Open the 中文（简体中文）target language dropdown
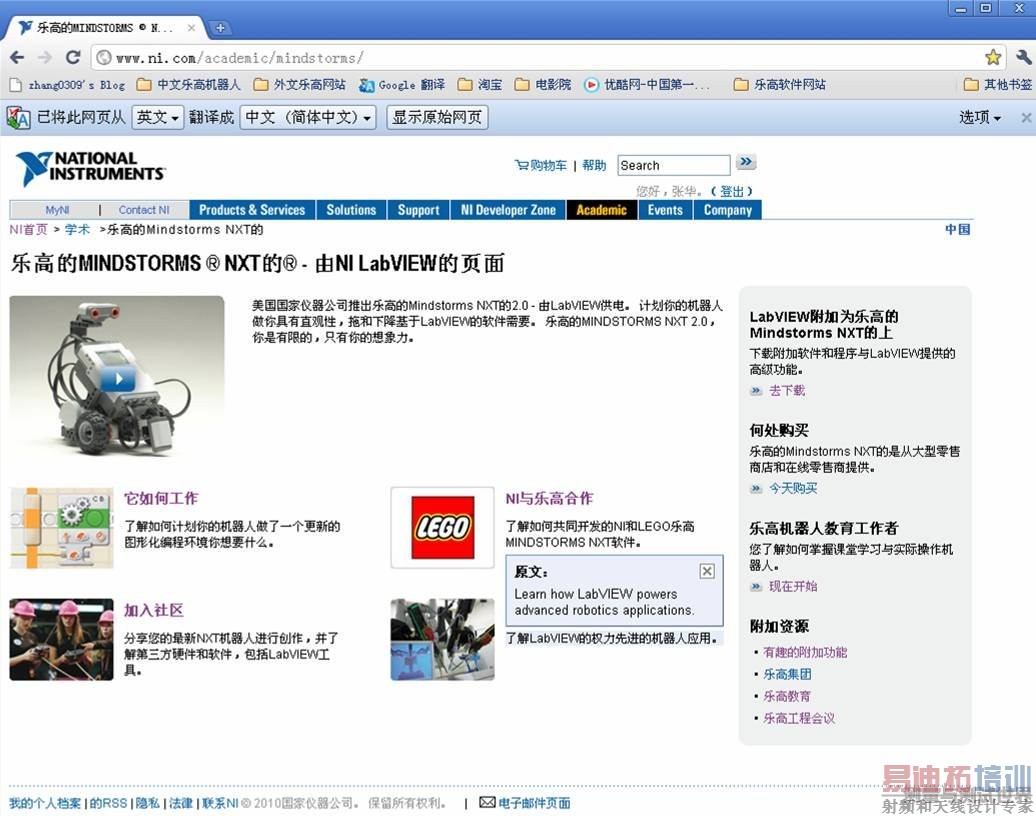 point(308,118)
